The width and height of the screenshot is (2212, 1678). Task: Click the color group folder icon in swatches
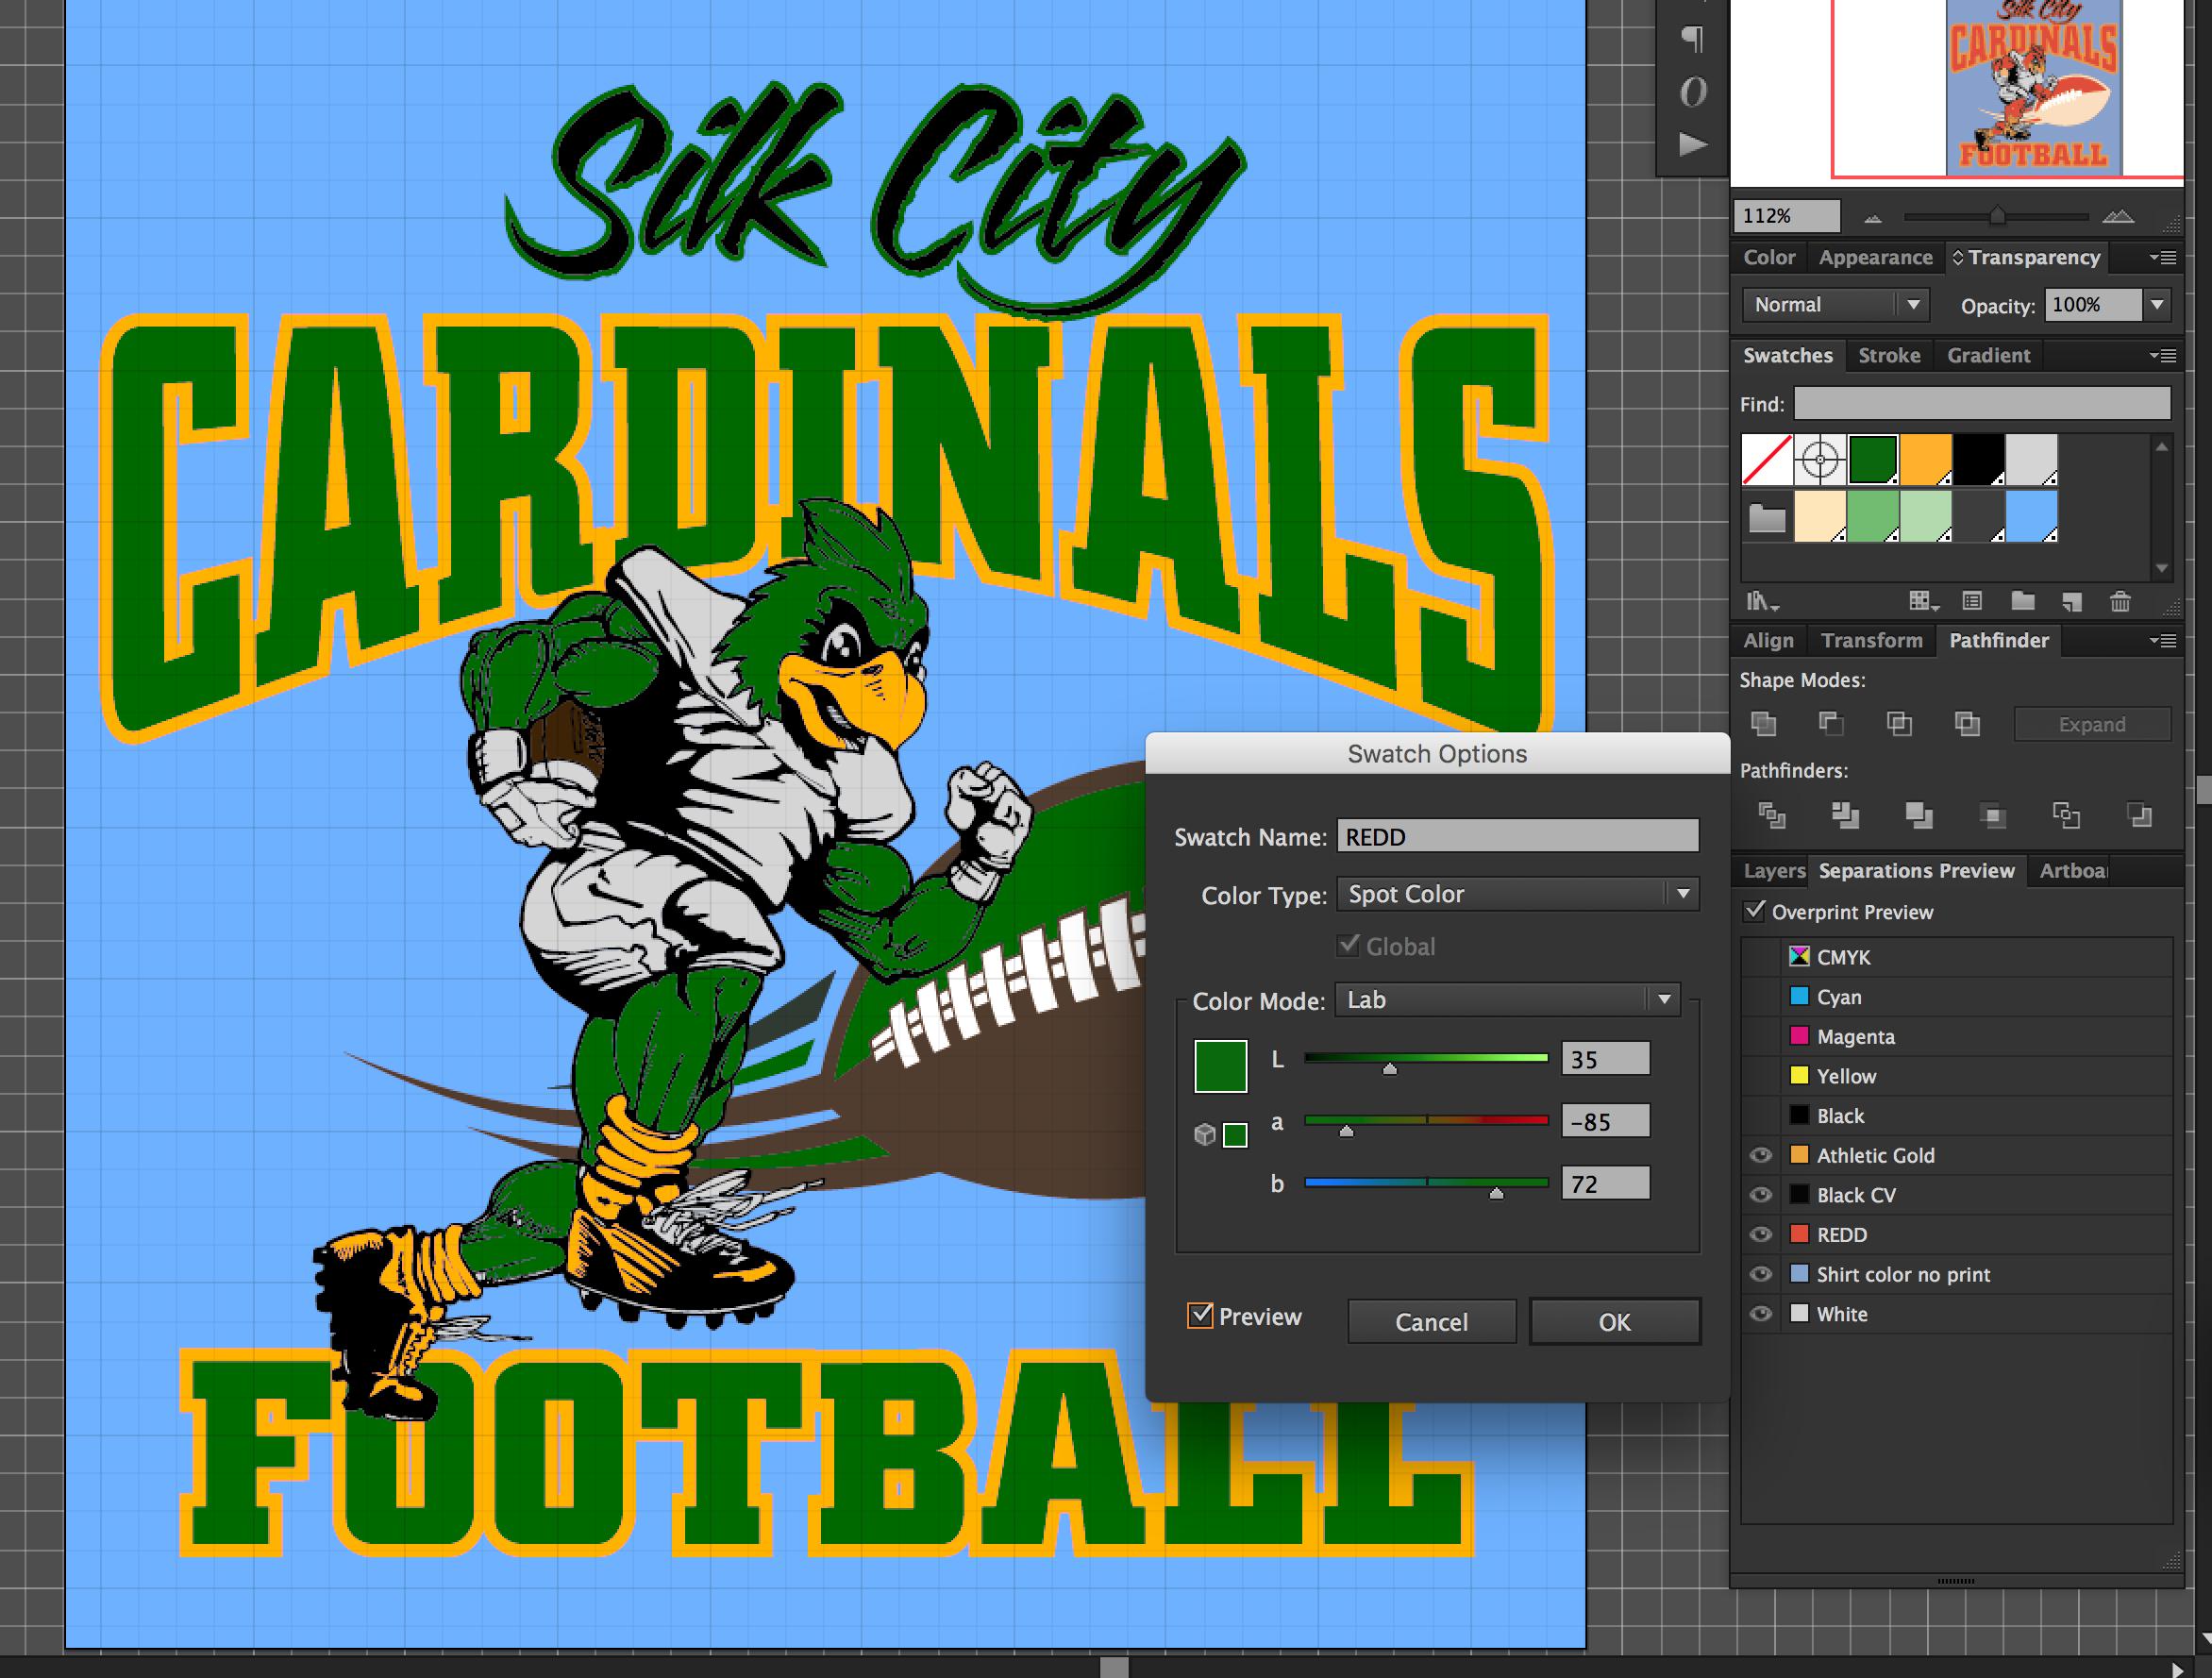click(1767, 517)
